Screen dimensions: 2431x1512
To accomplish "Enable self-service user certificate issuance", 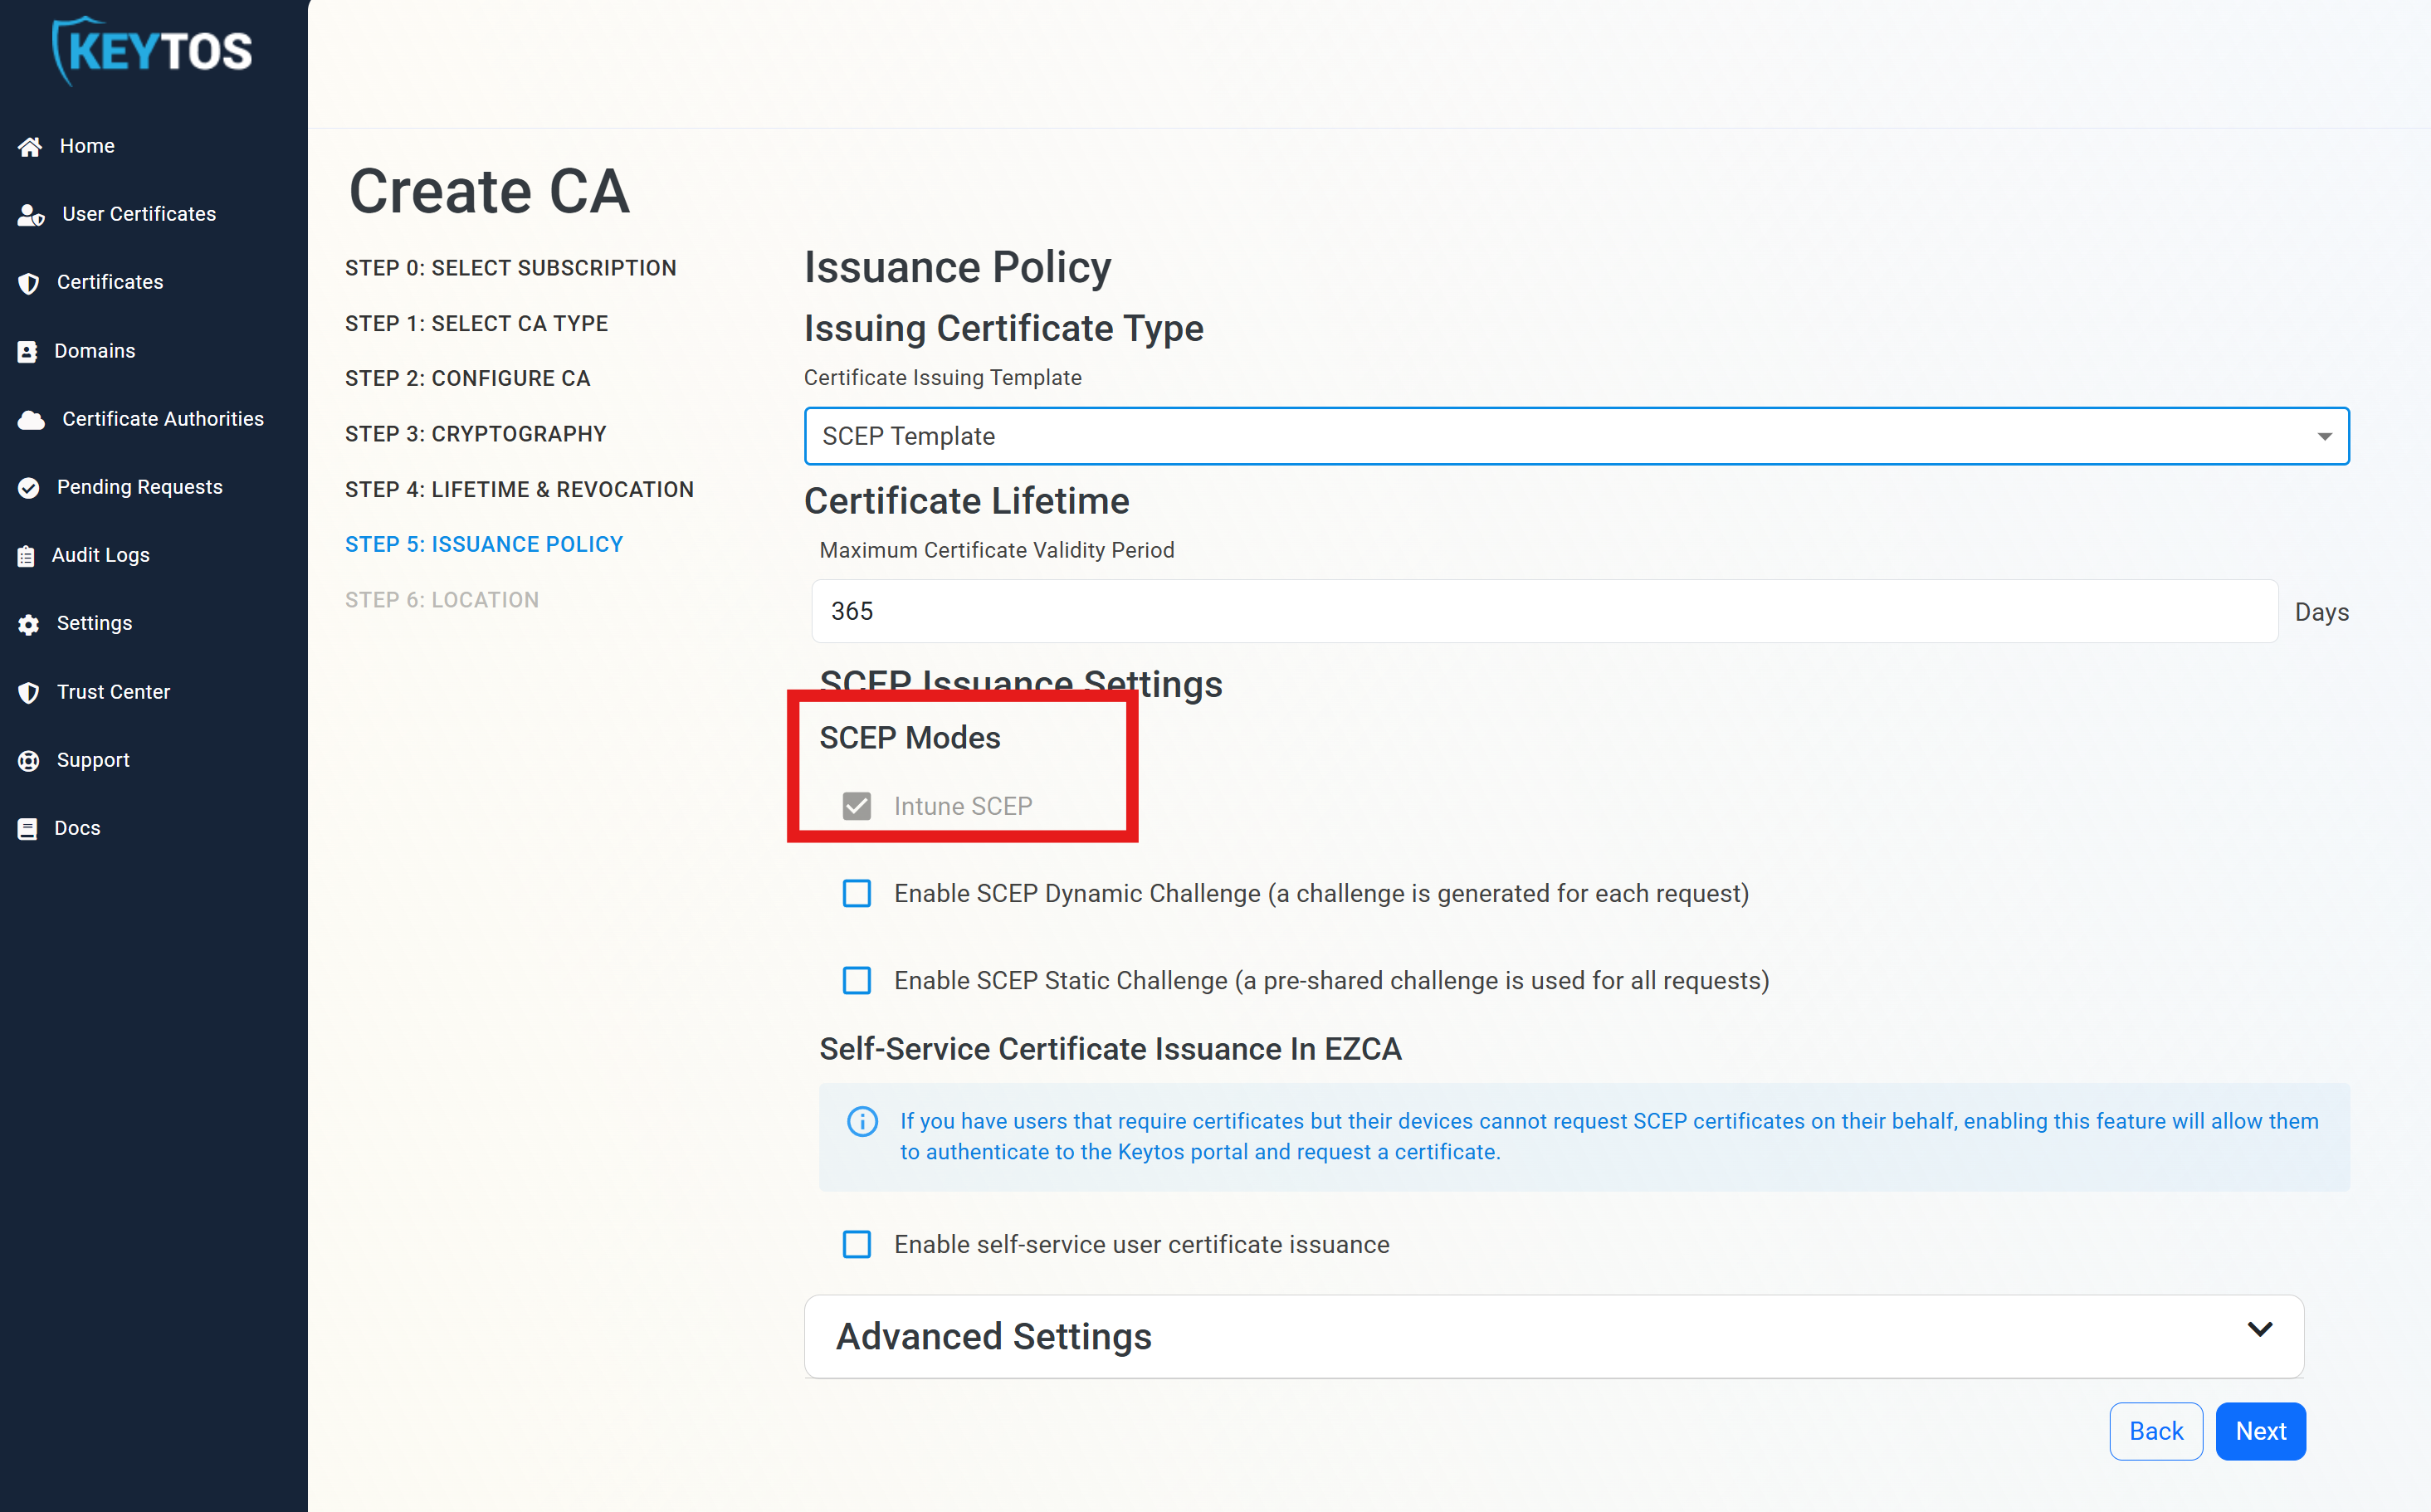I will [x=857, y=1244].
